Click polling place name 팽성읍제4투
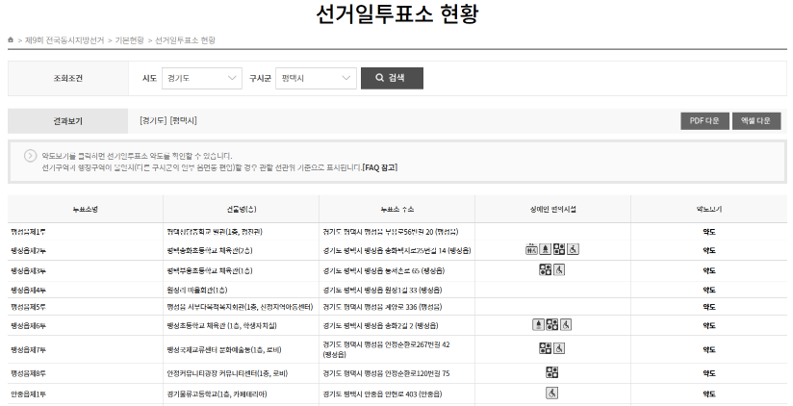Viewport: 793px width, 406px height. (28, 290)
